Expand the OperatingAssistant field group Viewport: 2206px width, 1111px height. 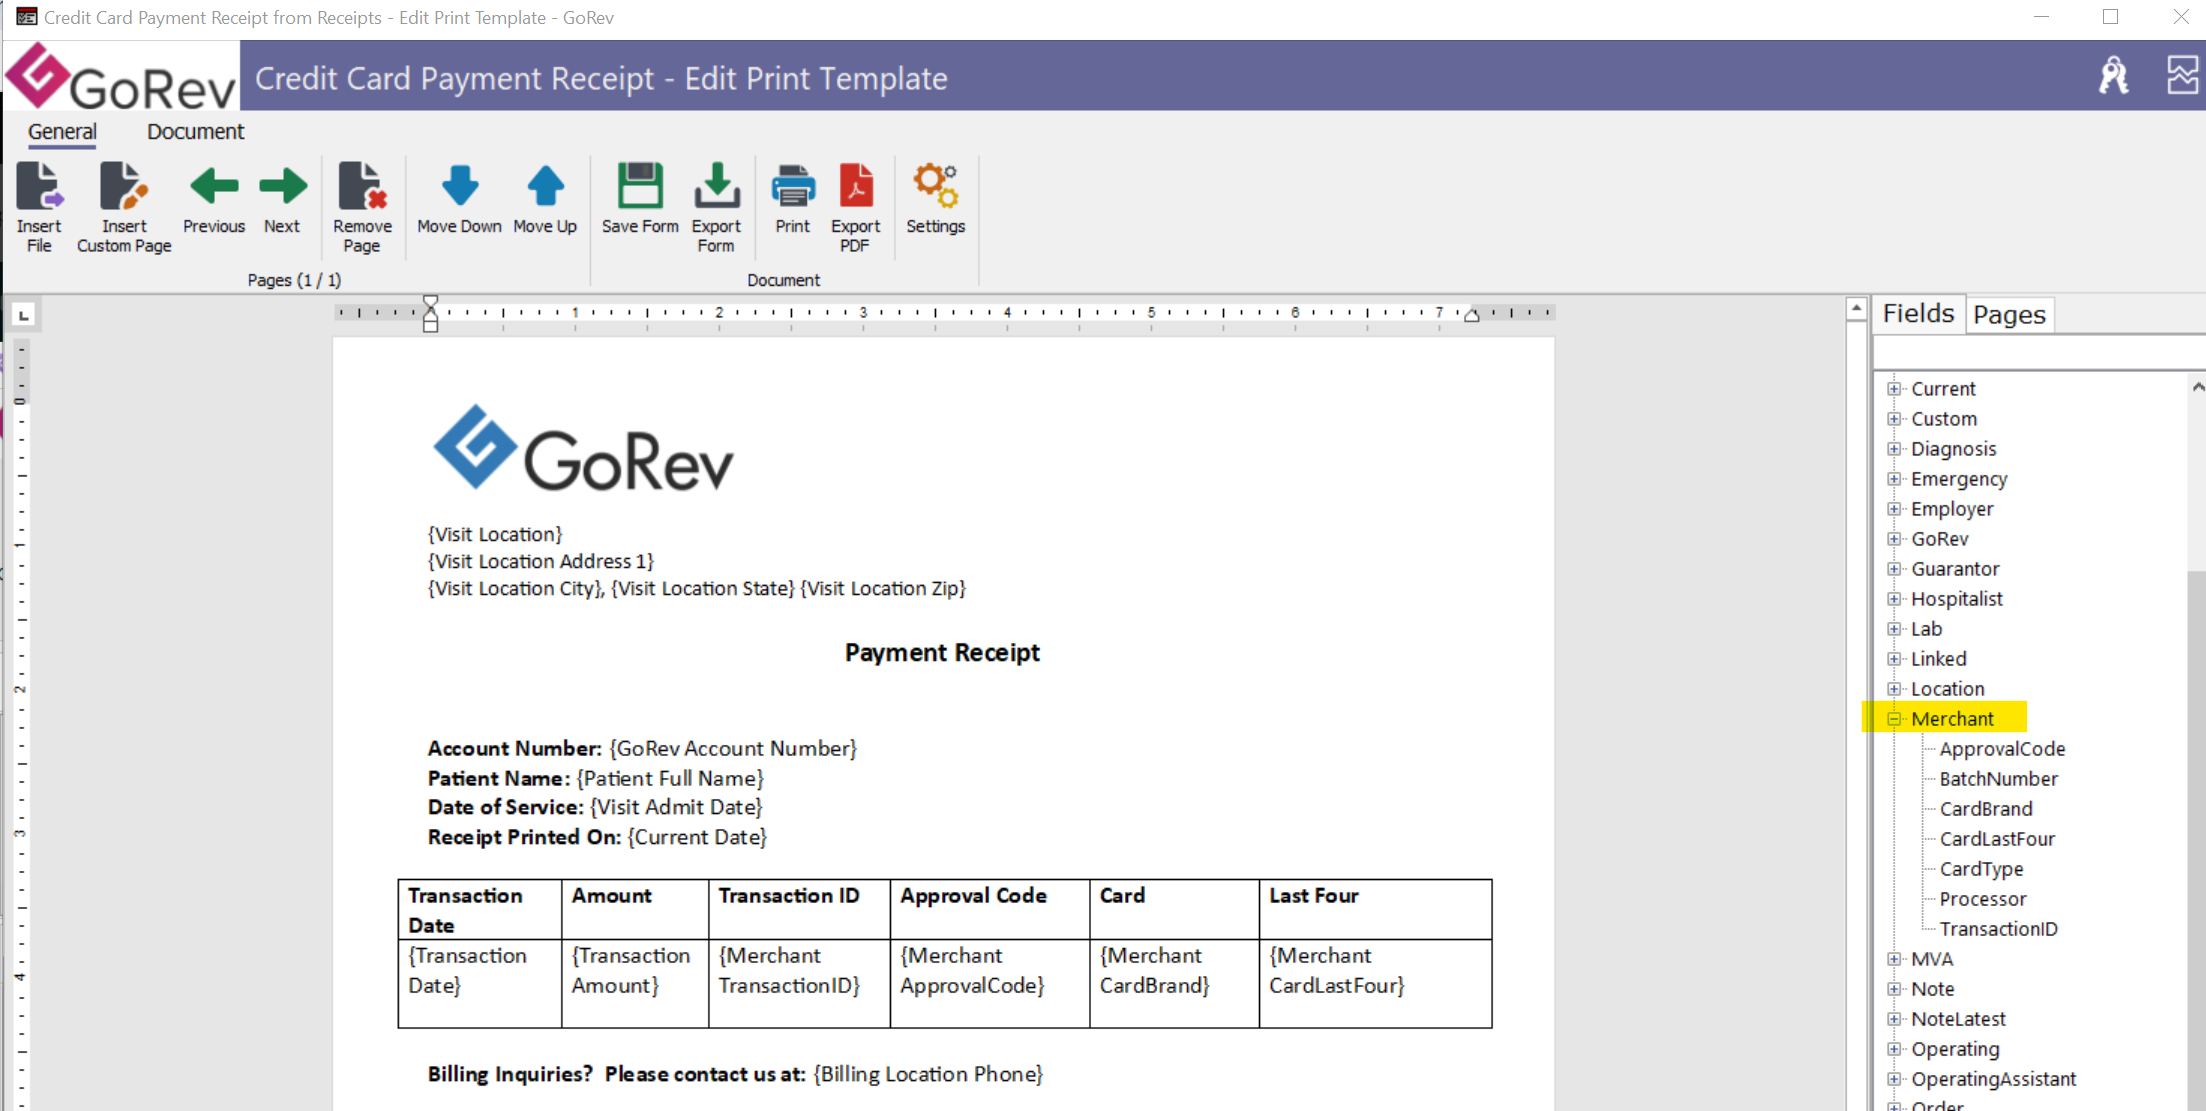(x=1894, y=1079)
